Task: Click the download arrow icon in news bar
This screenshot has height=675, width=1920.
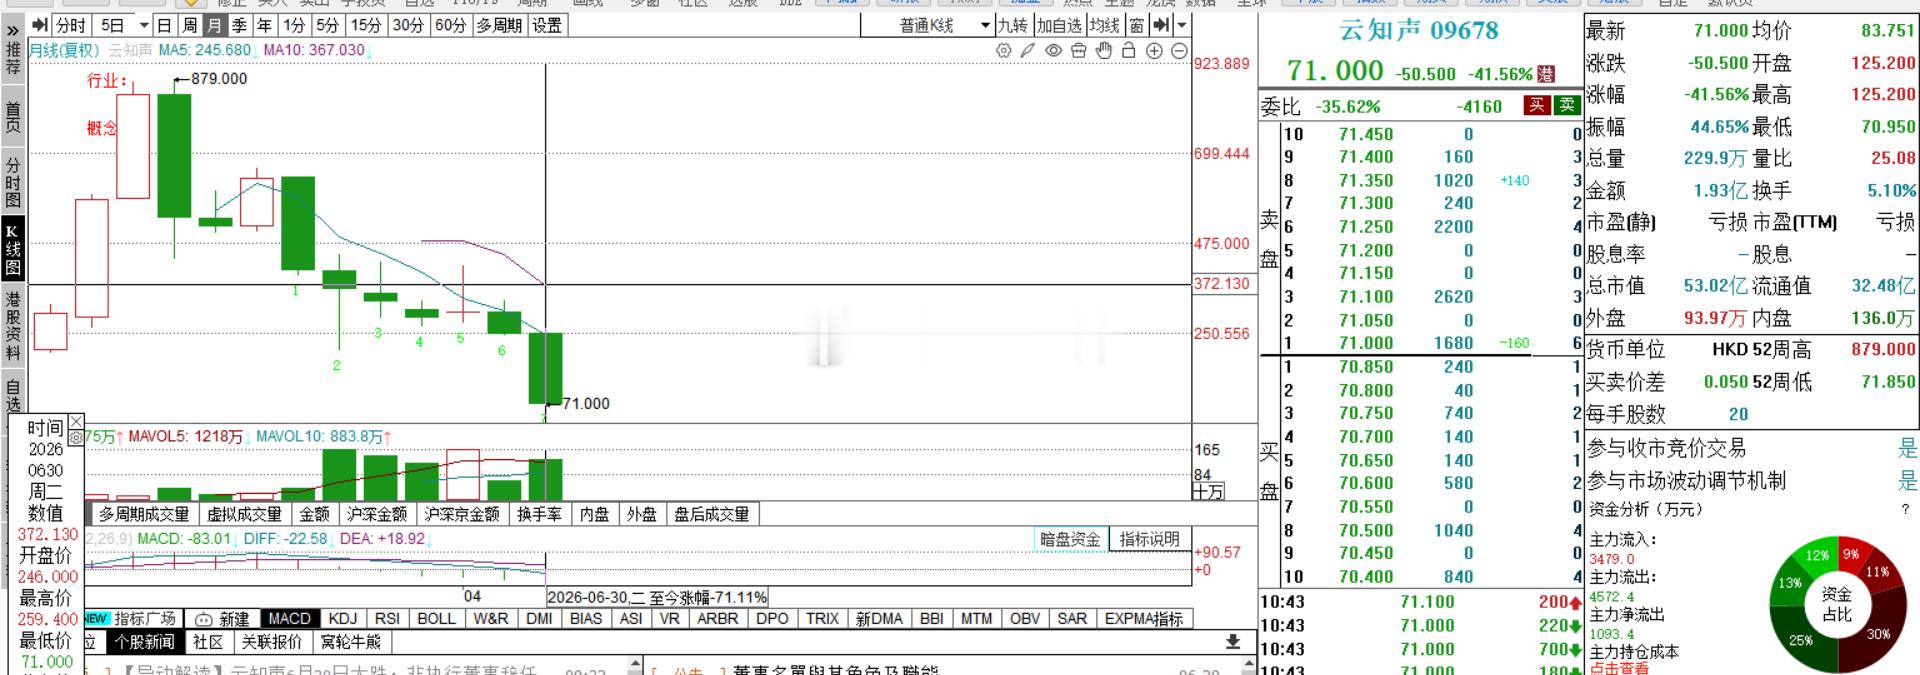Action: 1232,641
